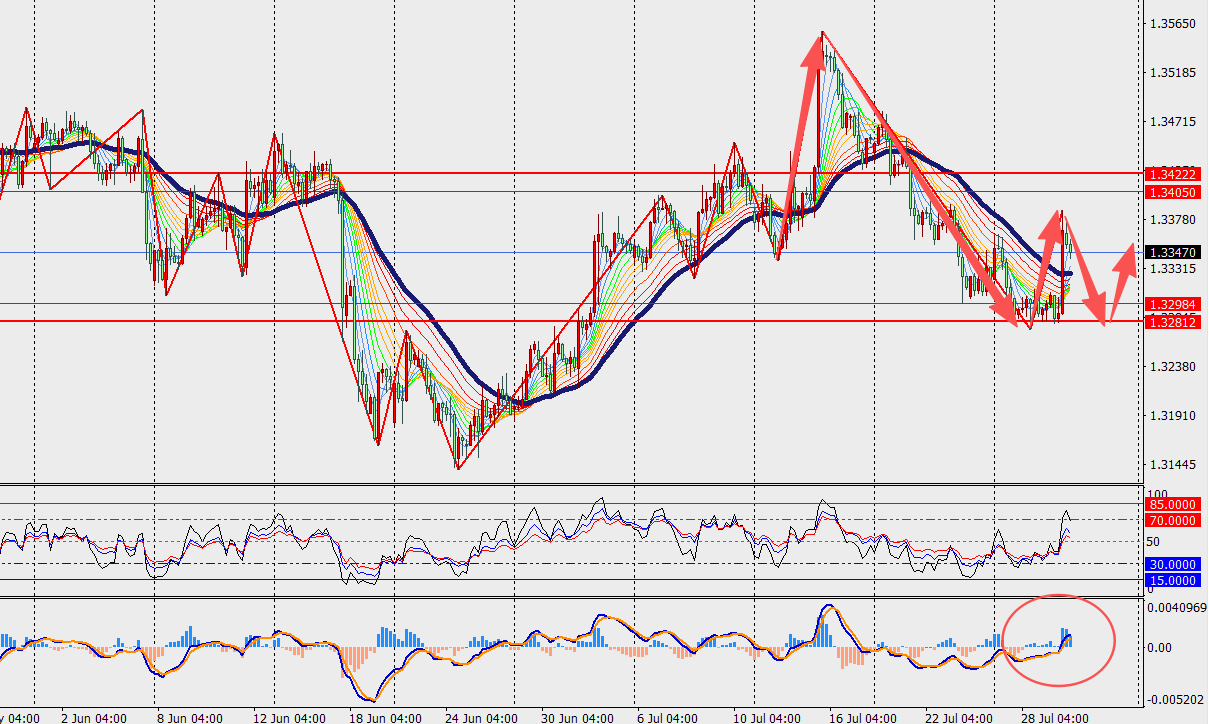Click the red 70.0000 indicator level label
The image size is (1209, 724).
tap(1173, 520)
